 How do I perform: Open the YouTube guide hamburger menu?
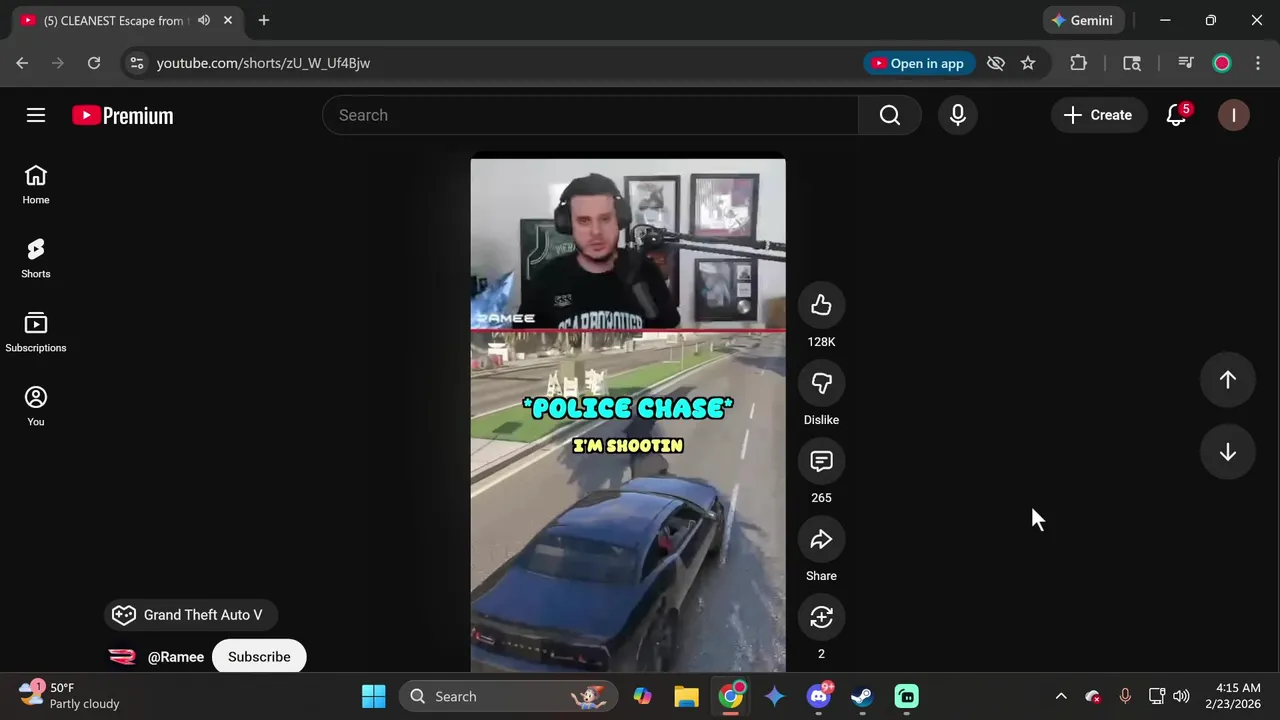36,115
